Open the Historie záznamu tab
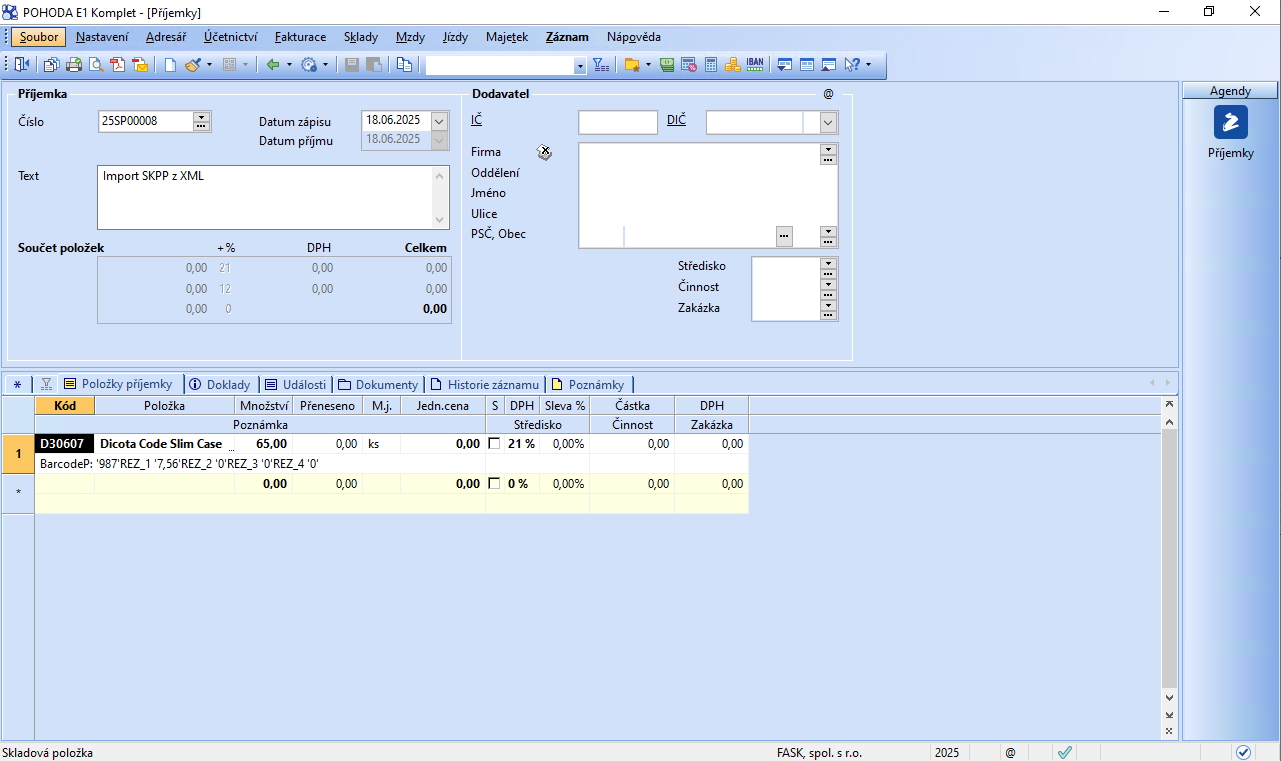Viewport: 1281px width, 761px height. [485, 385]
